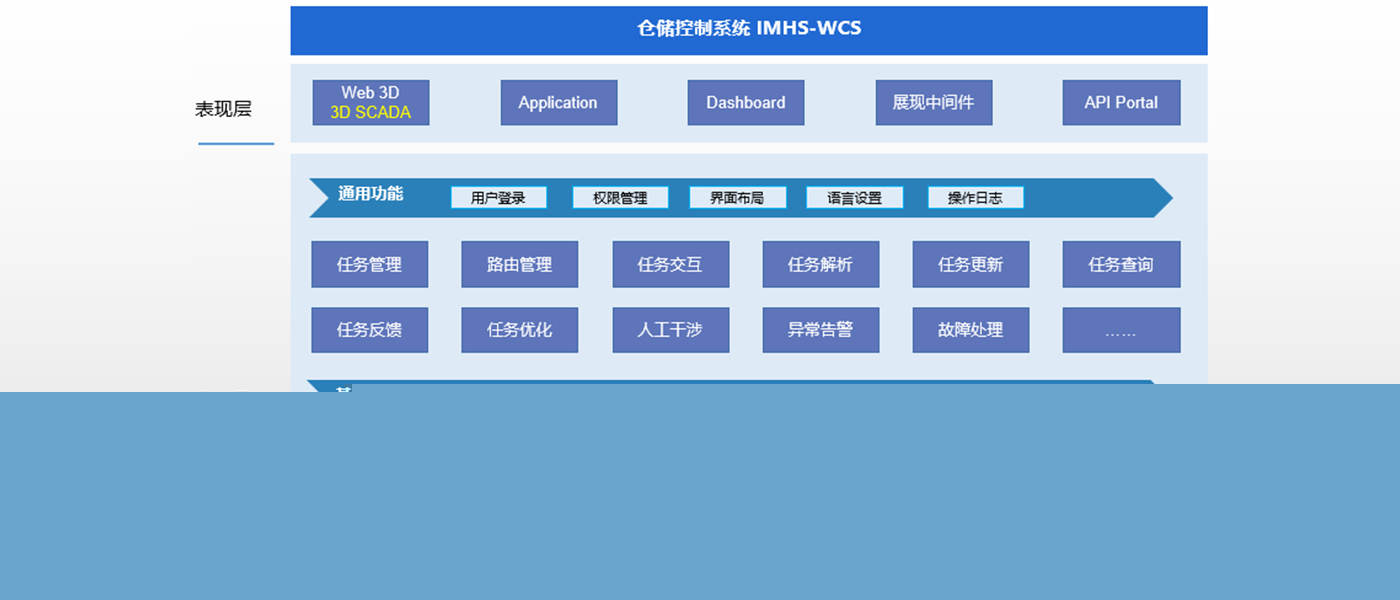The image size is (1400, 600).
Task: Switch to 界面布局 tab
Action: pos(737,198)
